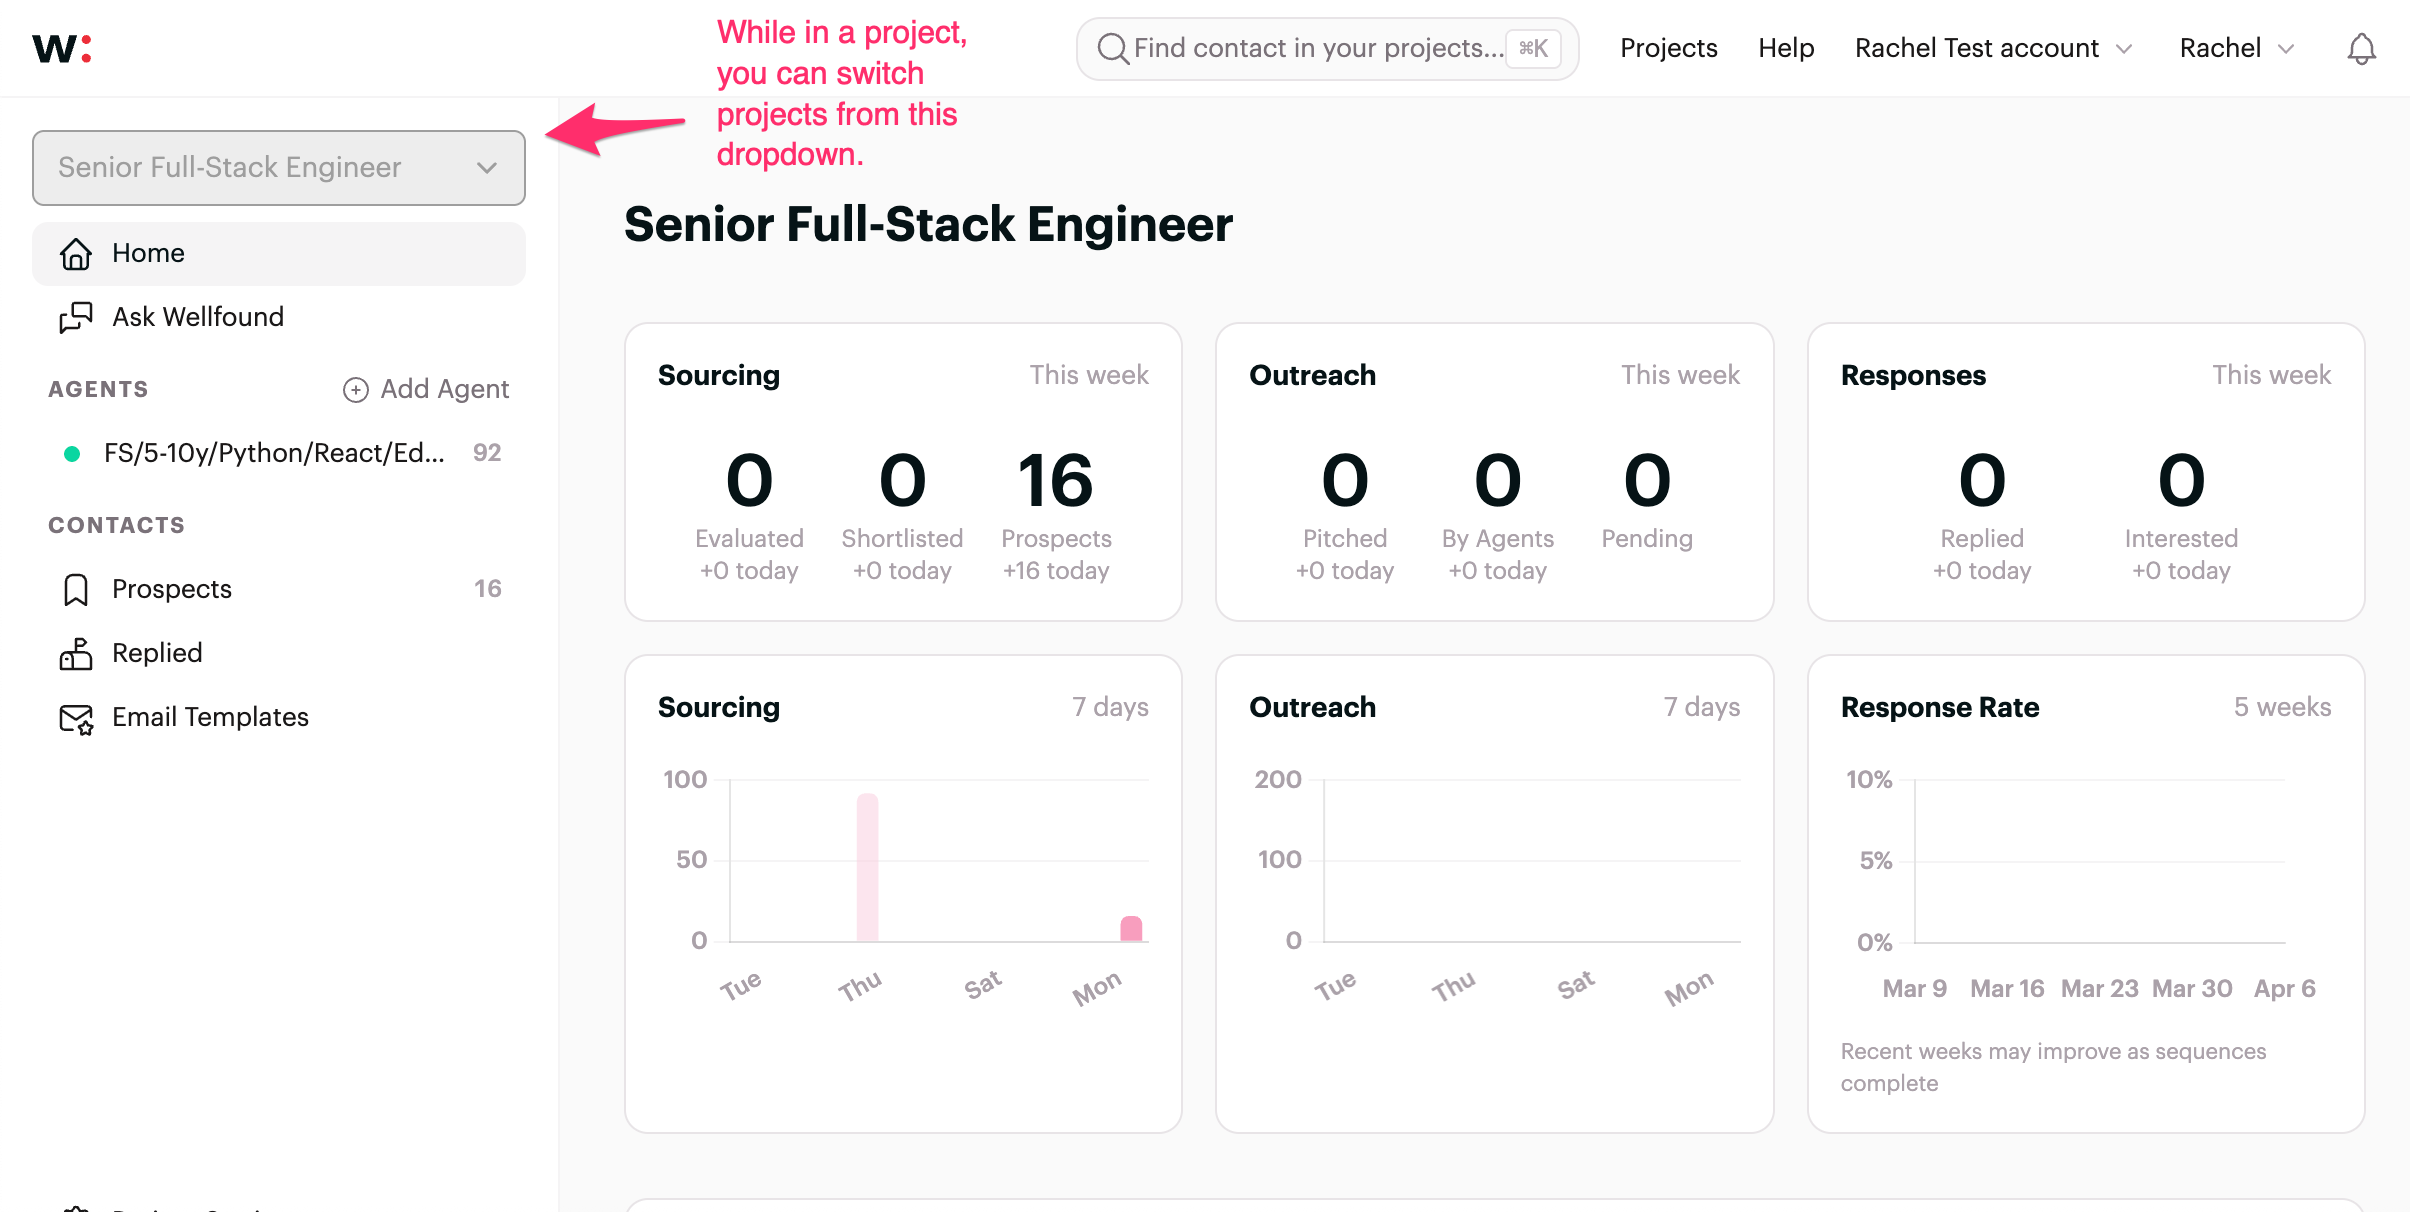2410x1212 pixels.
Task: Open the Replied contacts page
Action: 157,654
